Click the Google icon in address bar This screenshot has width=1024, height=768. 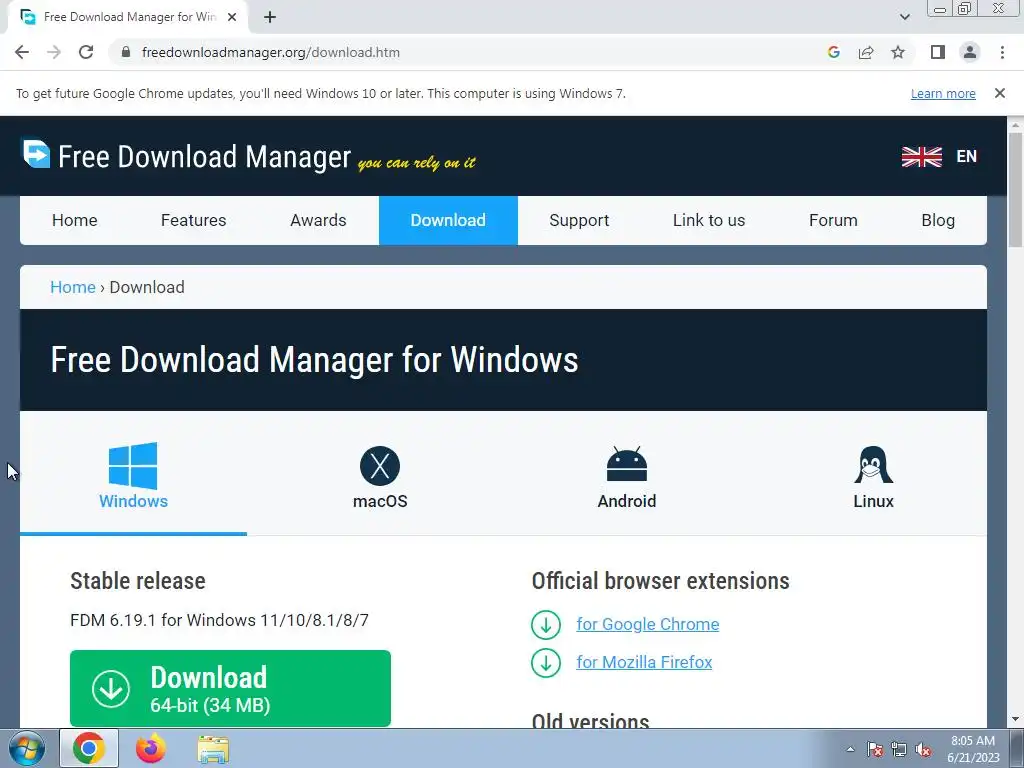[x=833, y=52]
